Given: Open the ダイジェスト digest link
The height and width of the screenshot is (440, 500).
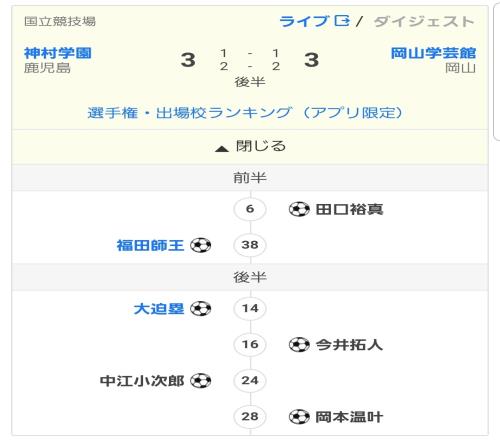Looking at the screenshot, I should pyautogui.click(x=424, y=22).
